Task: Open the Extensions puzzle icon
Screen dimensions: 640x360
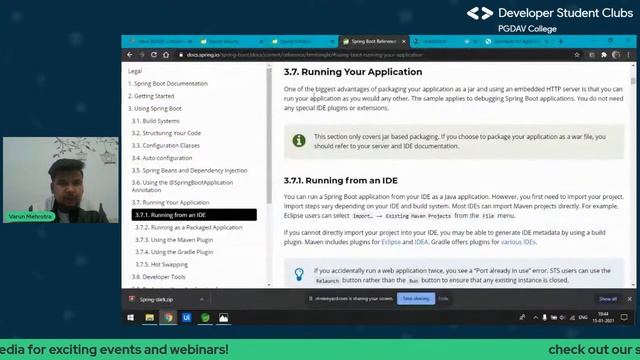Action: [x=604, y=55]
